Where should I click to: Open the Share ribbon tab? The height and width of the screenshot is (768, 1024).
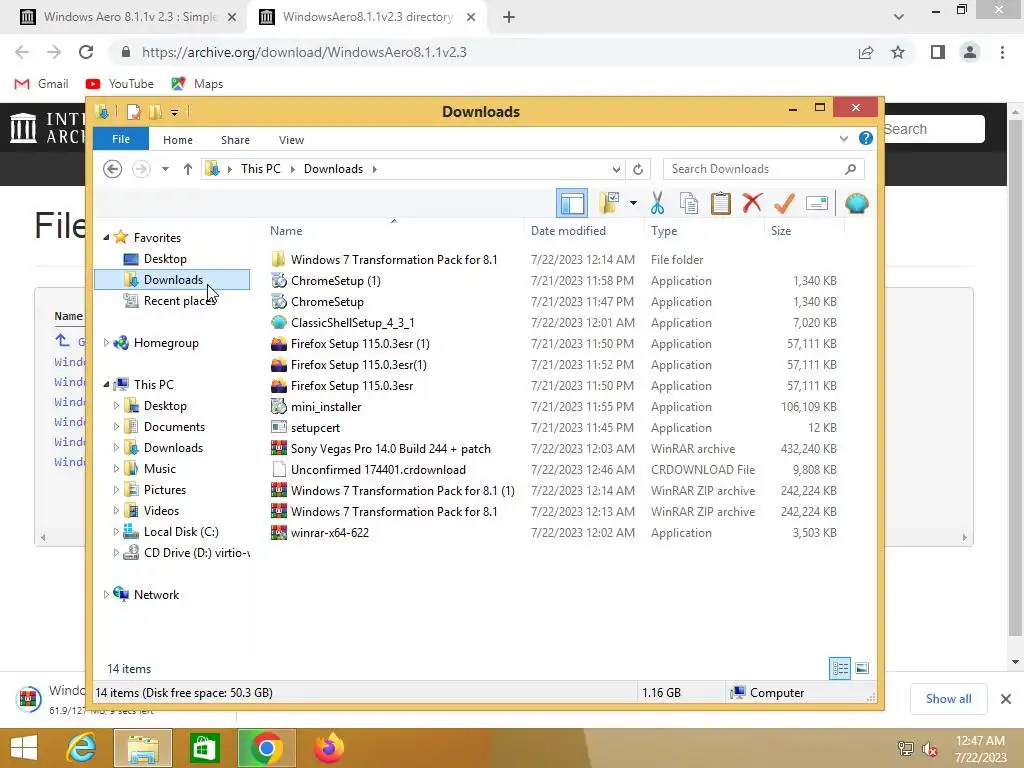235,140
